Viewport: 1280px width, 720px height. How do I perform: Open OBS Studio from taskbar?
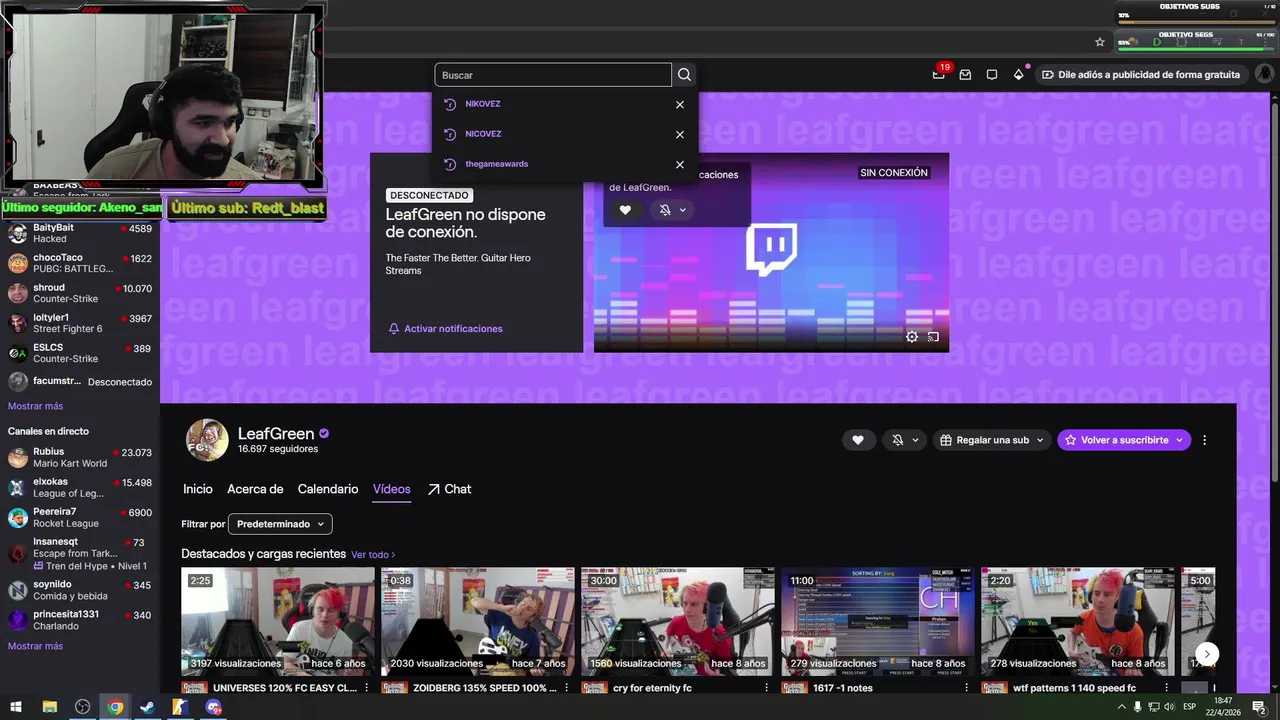point(82,707)
